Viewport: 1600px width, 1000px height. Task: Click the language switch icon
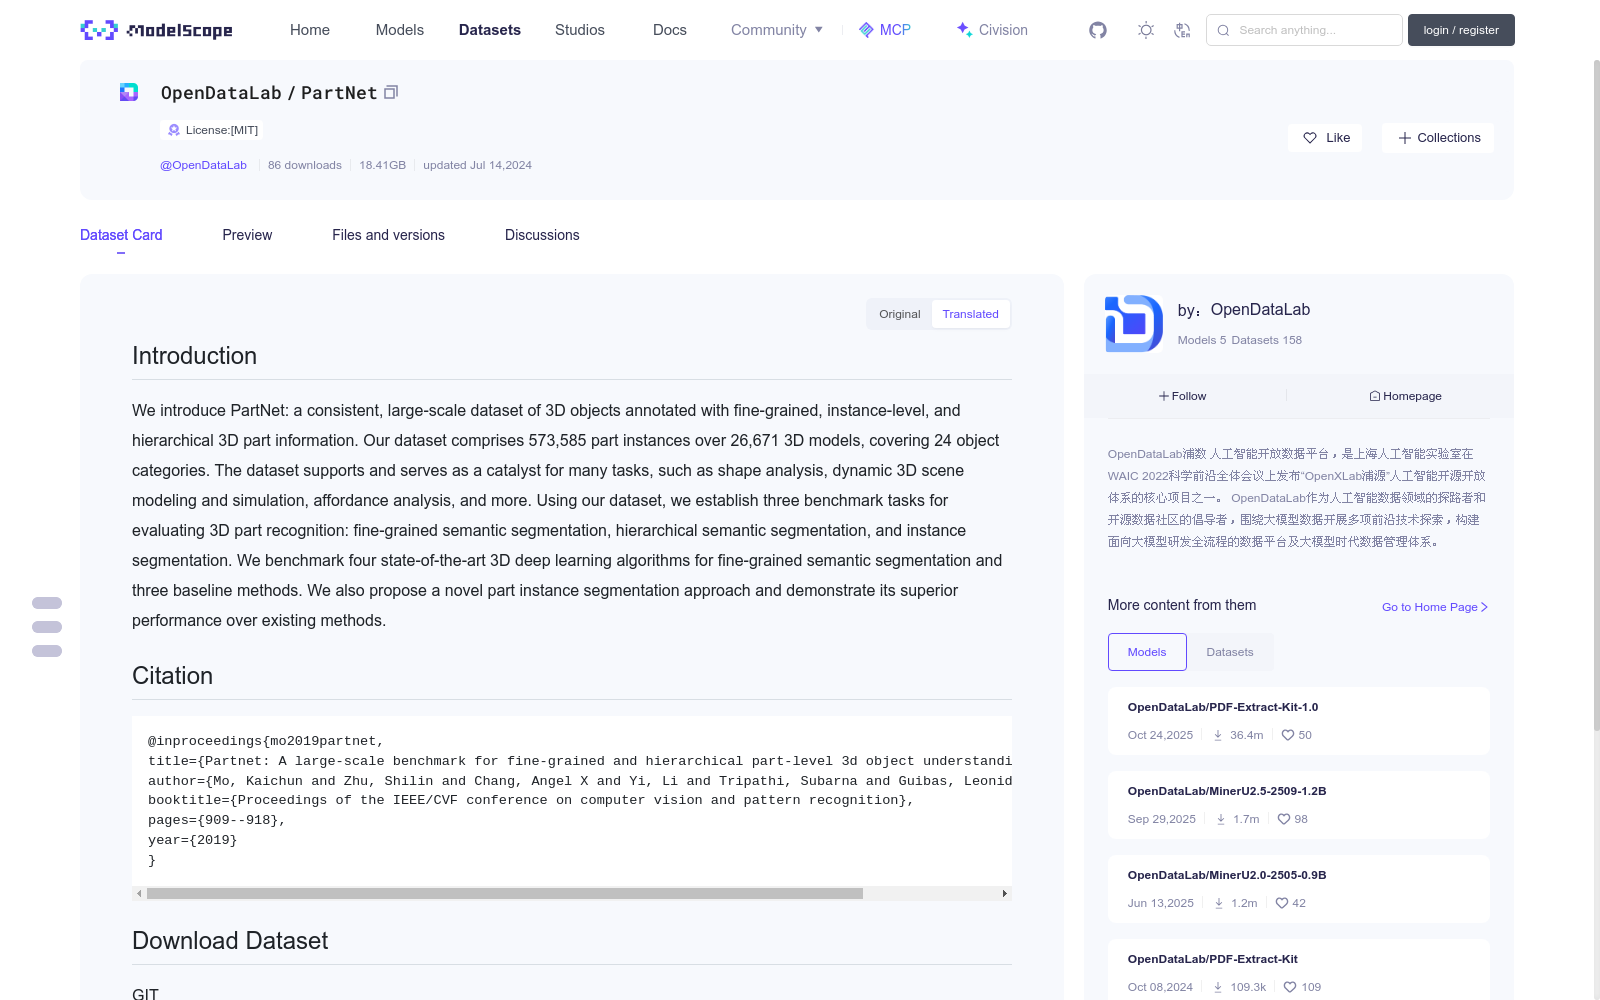[1182, 30]
